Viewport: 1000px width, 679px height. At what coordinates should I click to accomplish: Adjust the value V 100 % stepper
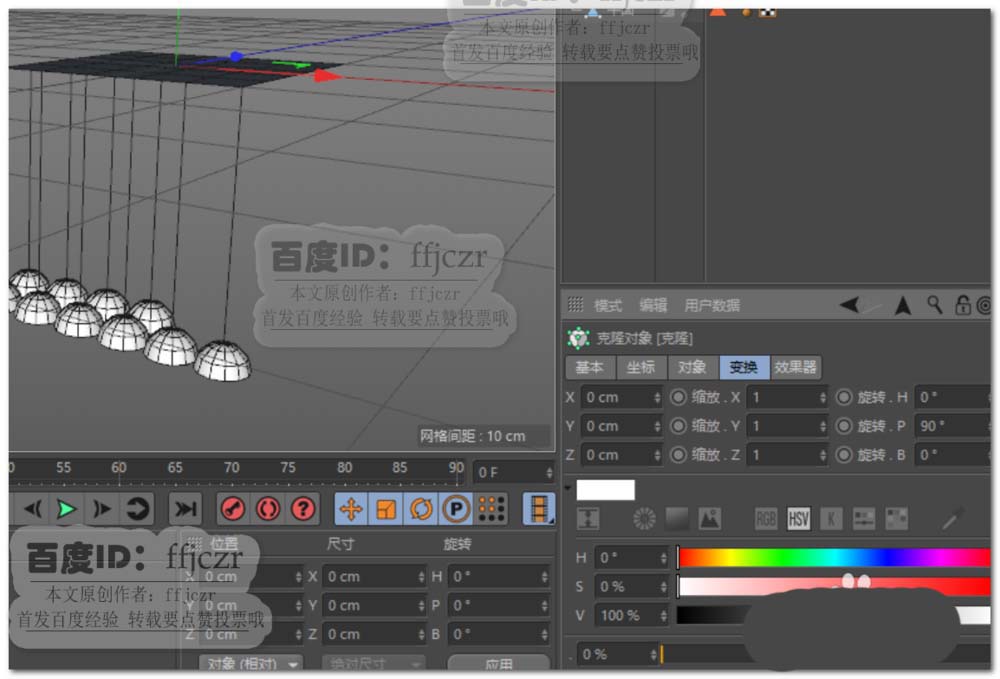pyautogui.click(x=663, y=615)
